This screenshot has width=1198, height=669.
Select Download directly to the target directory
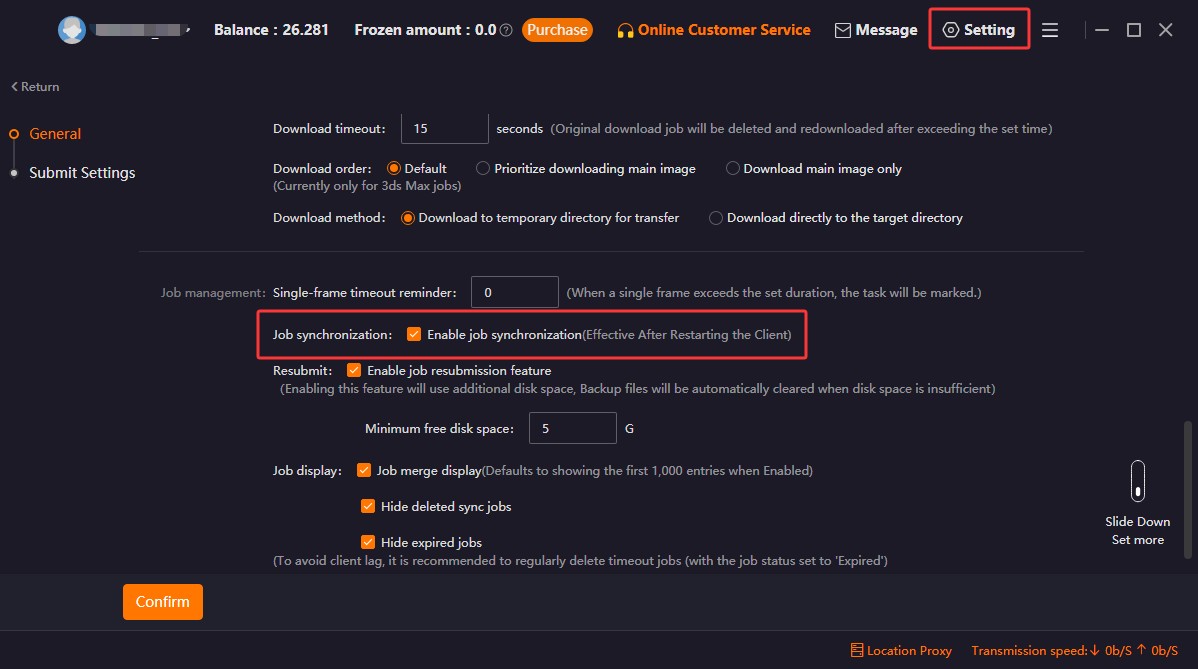[x=715, y=217]
